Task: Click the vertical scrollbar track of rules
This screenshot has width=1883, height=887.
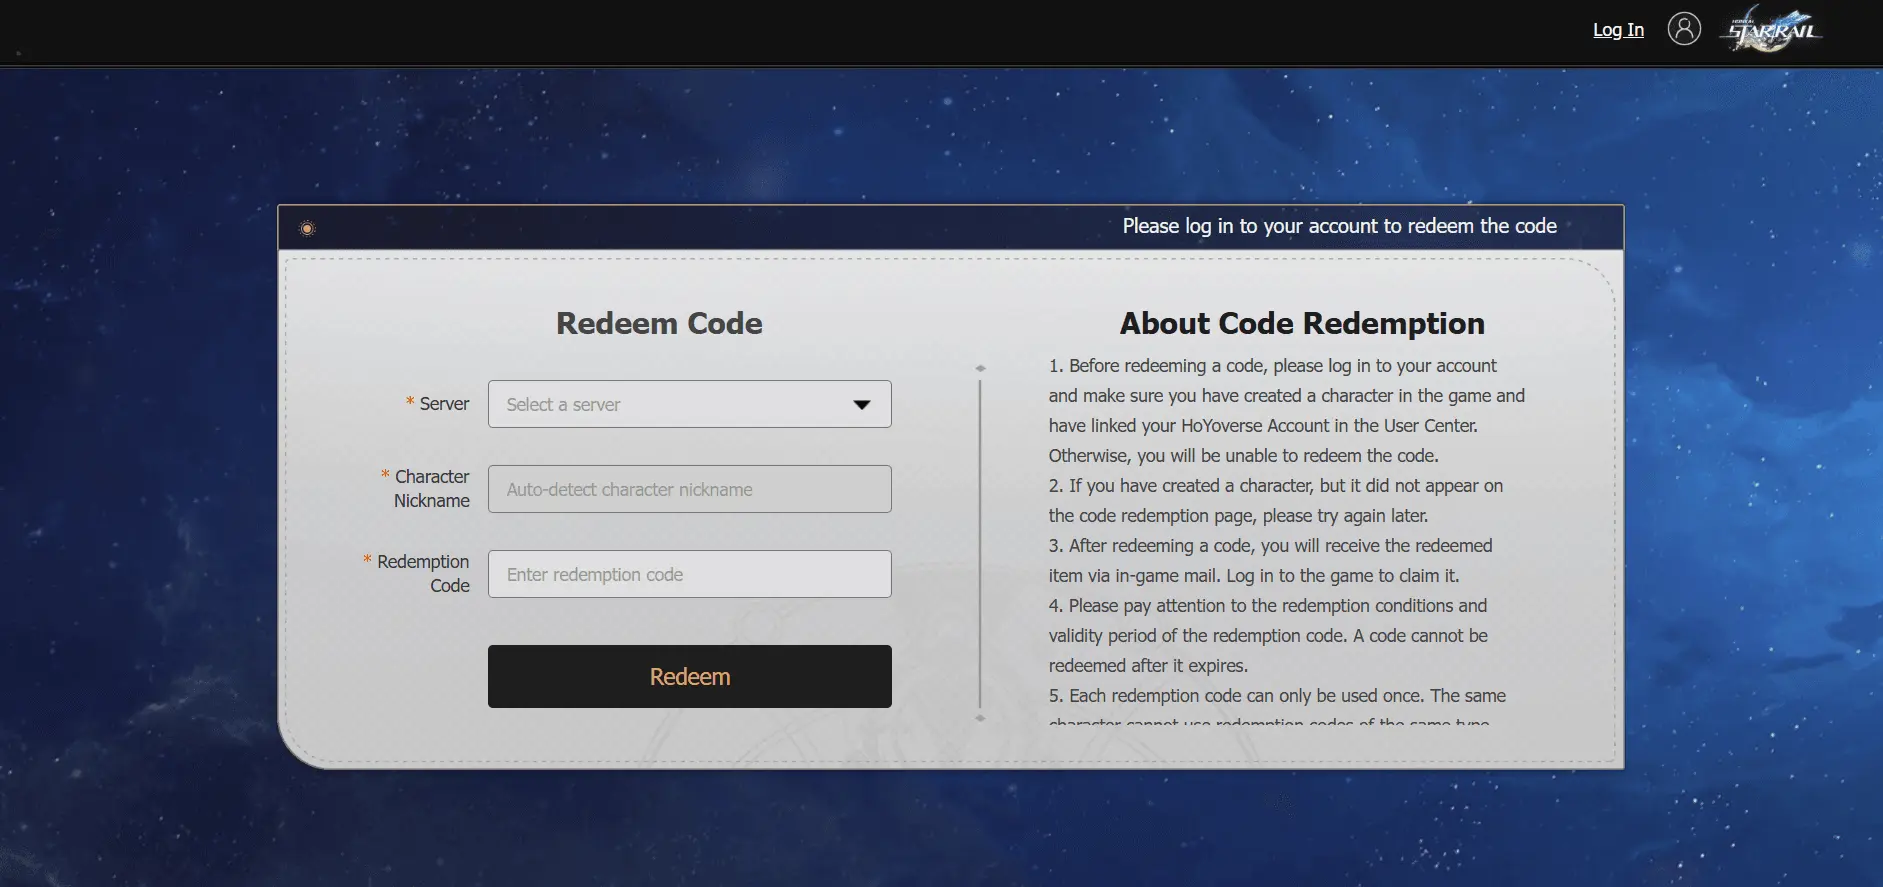Action: point(980,540)
